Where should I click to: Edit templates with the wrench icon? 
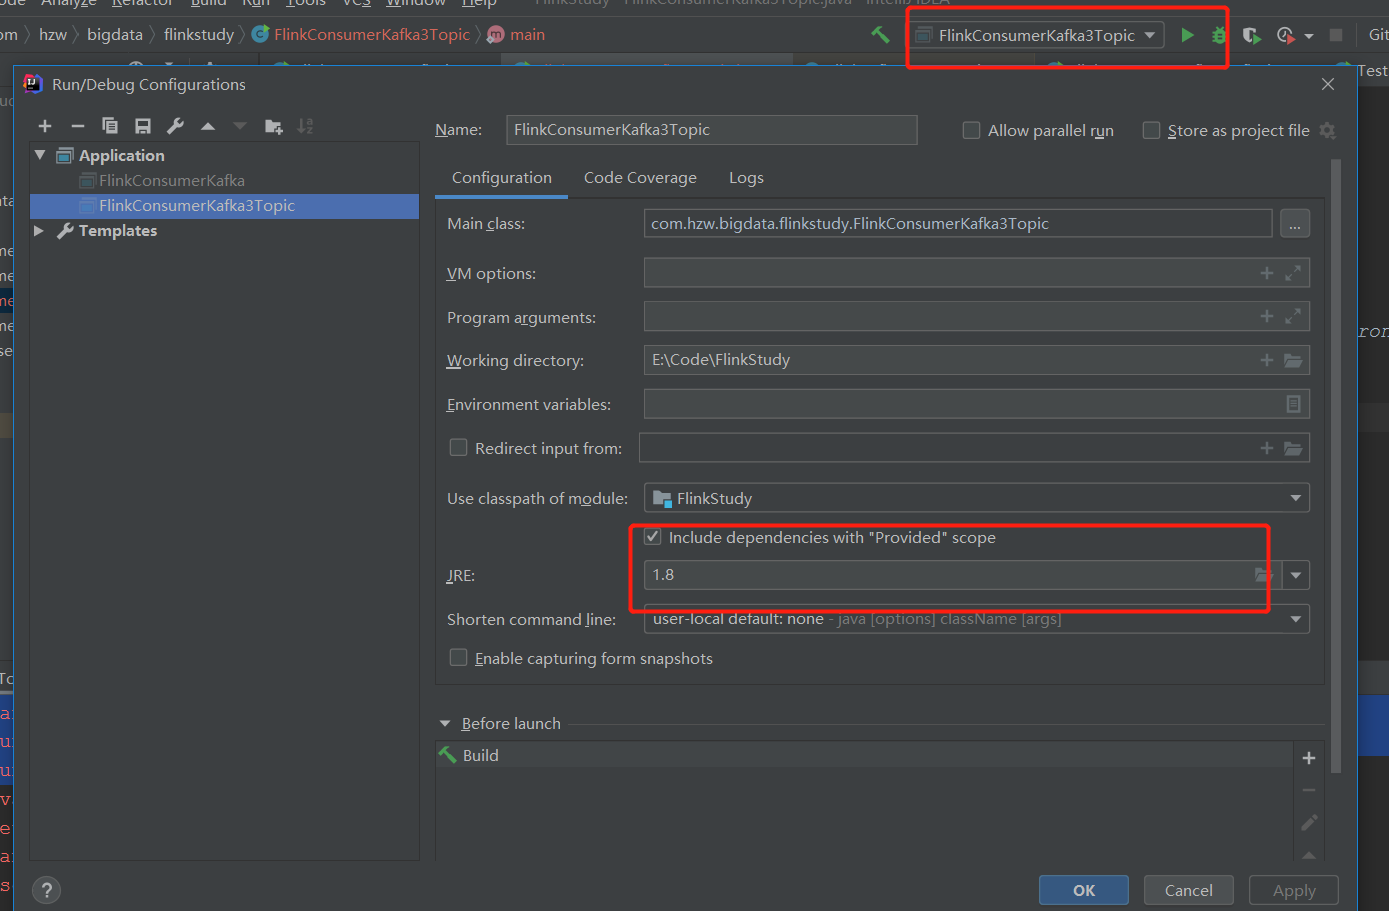tap(175, 126)
